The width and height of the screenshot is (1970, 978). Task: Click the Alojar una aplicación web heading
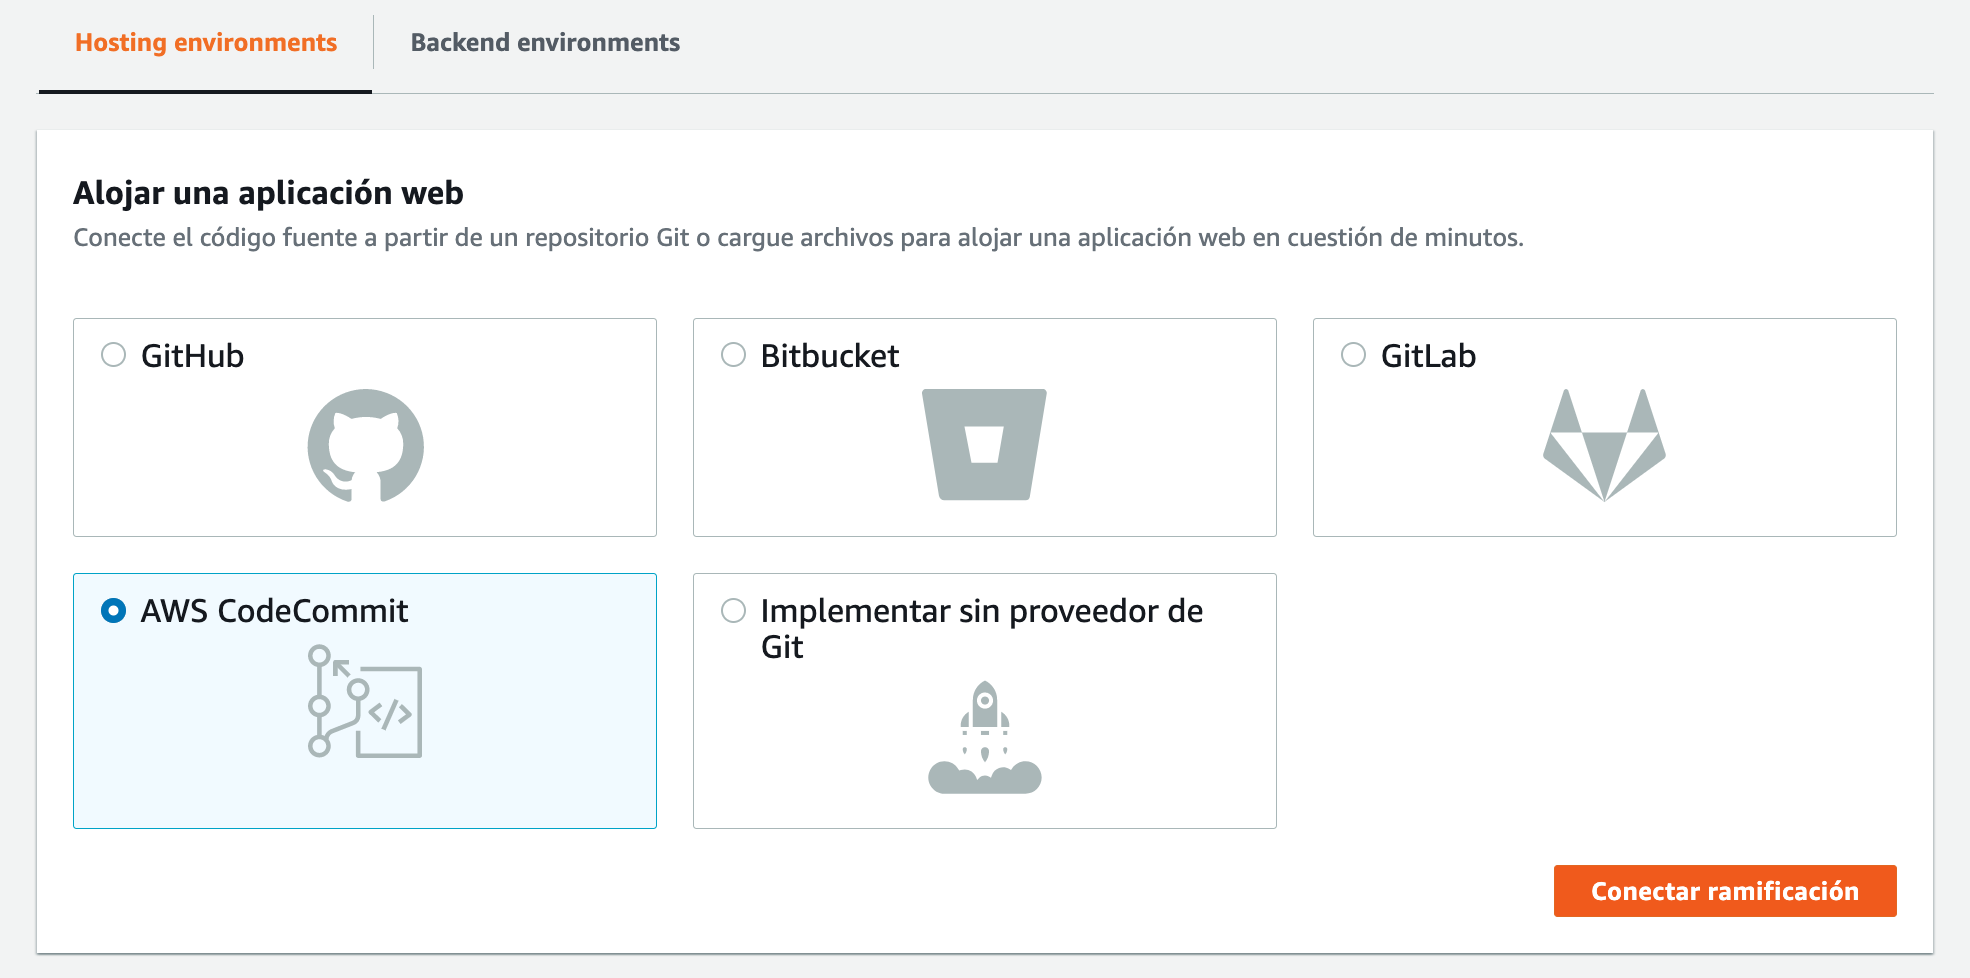coord(269,192)
